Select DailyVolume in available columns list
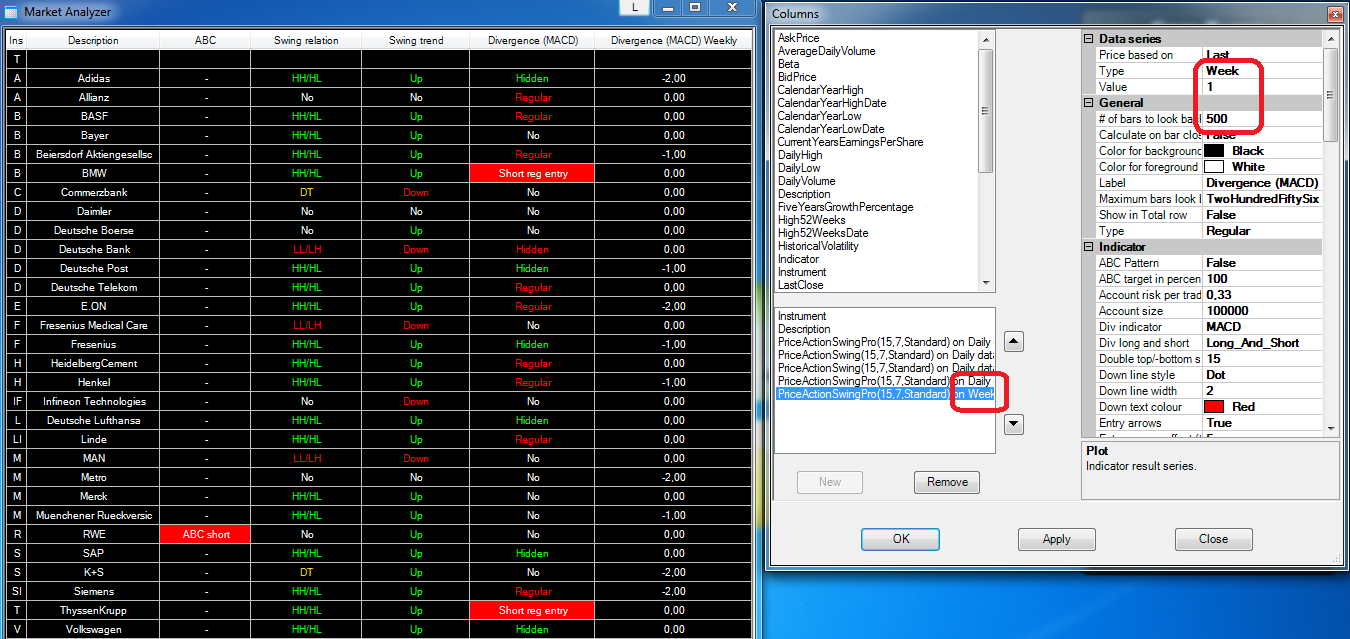The height and width of the screenshot is (639, 1350). coord(808,181)
